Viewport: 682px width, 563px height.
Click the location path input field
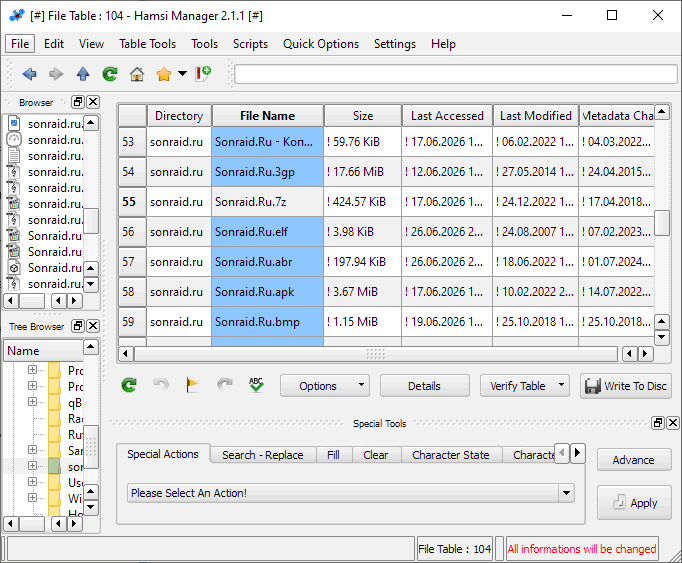tap(456, 74)
